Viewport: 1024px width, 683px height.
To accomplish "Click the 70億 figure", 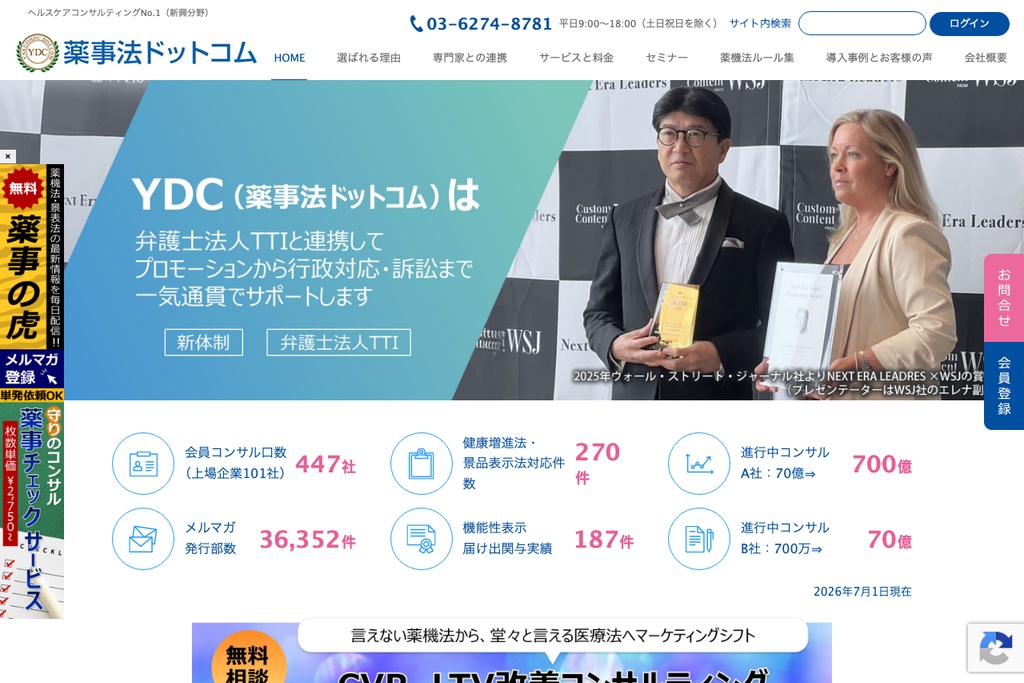I will click(x=889, y=539).
